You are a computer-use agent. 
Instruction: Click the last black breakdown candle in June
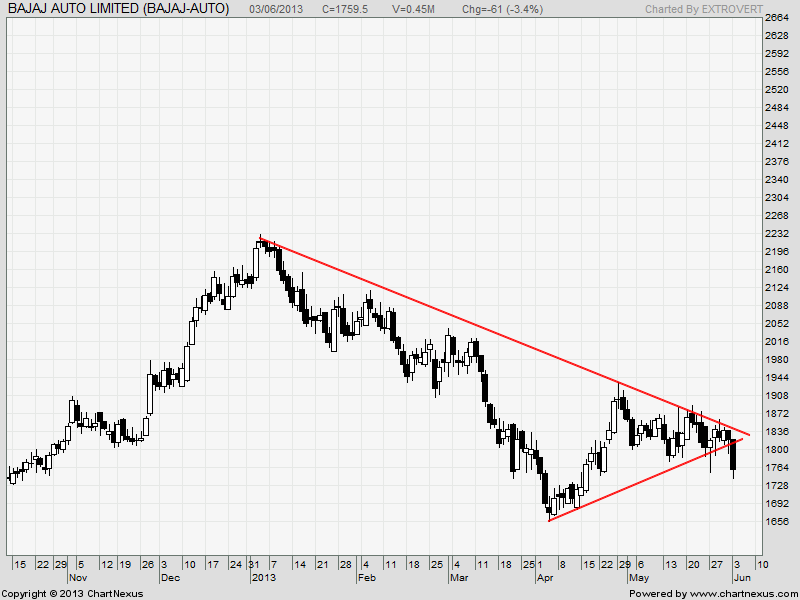point(734,455)
